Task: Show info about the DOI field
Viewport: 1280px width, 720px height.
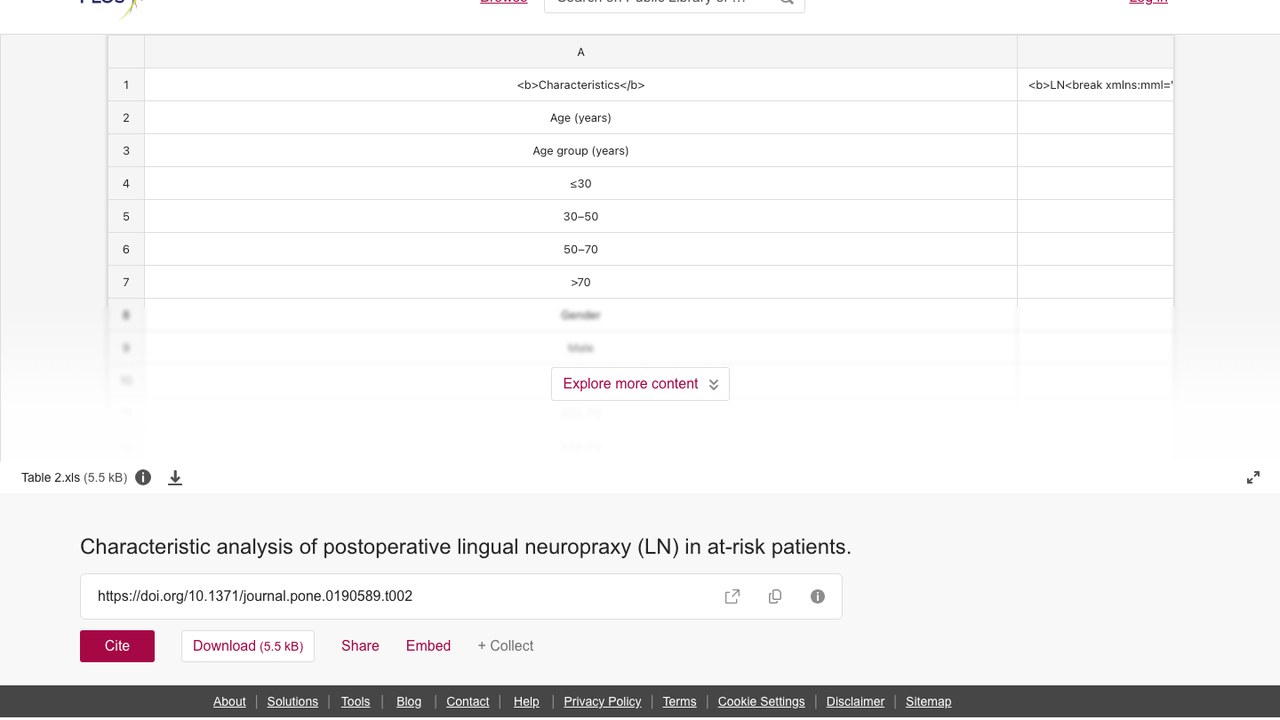Action: [818, 596]
